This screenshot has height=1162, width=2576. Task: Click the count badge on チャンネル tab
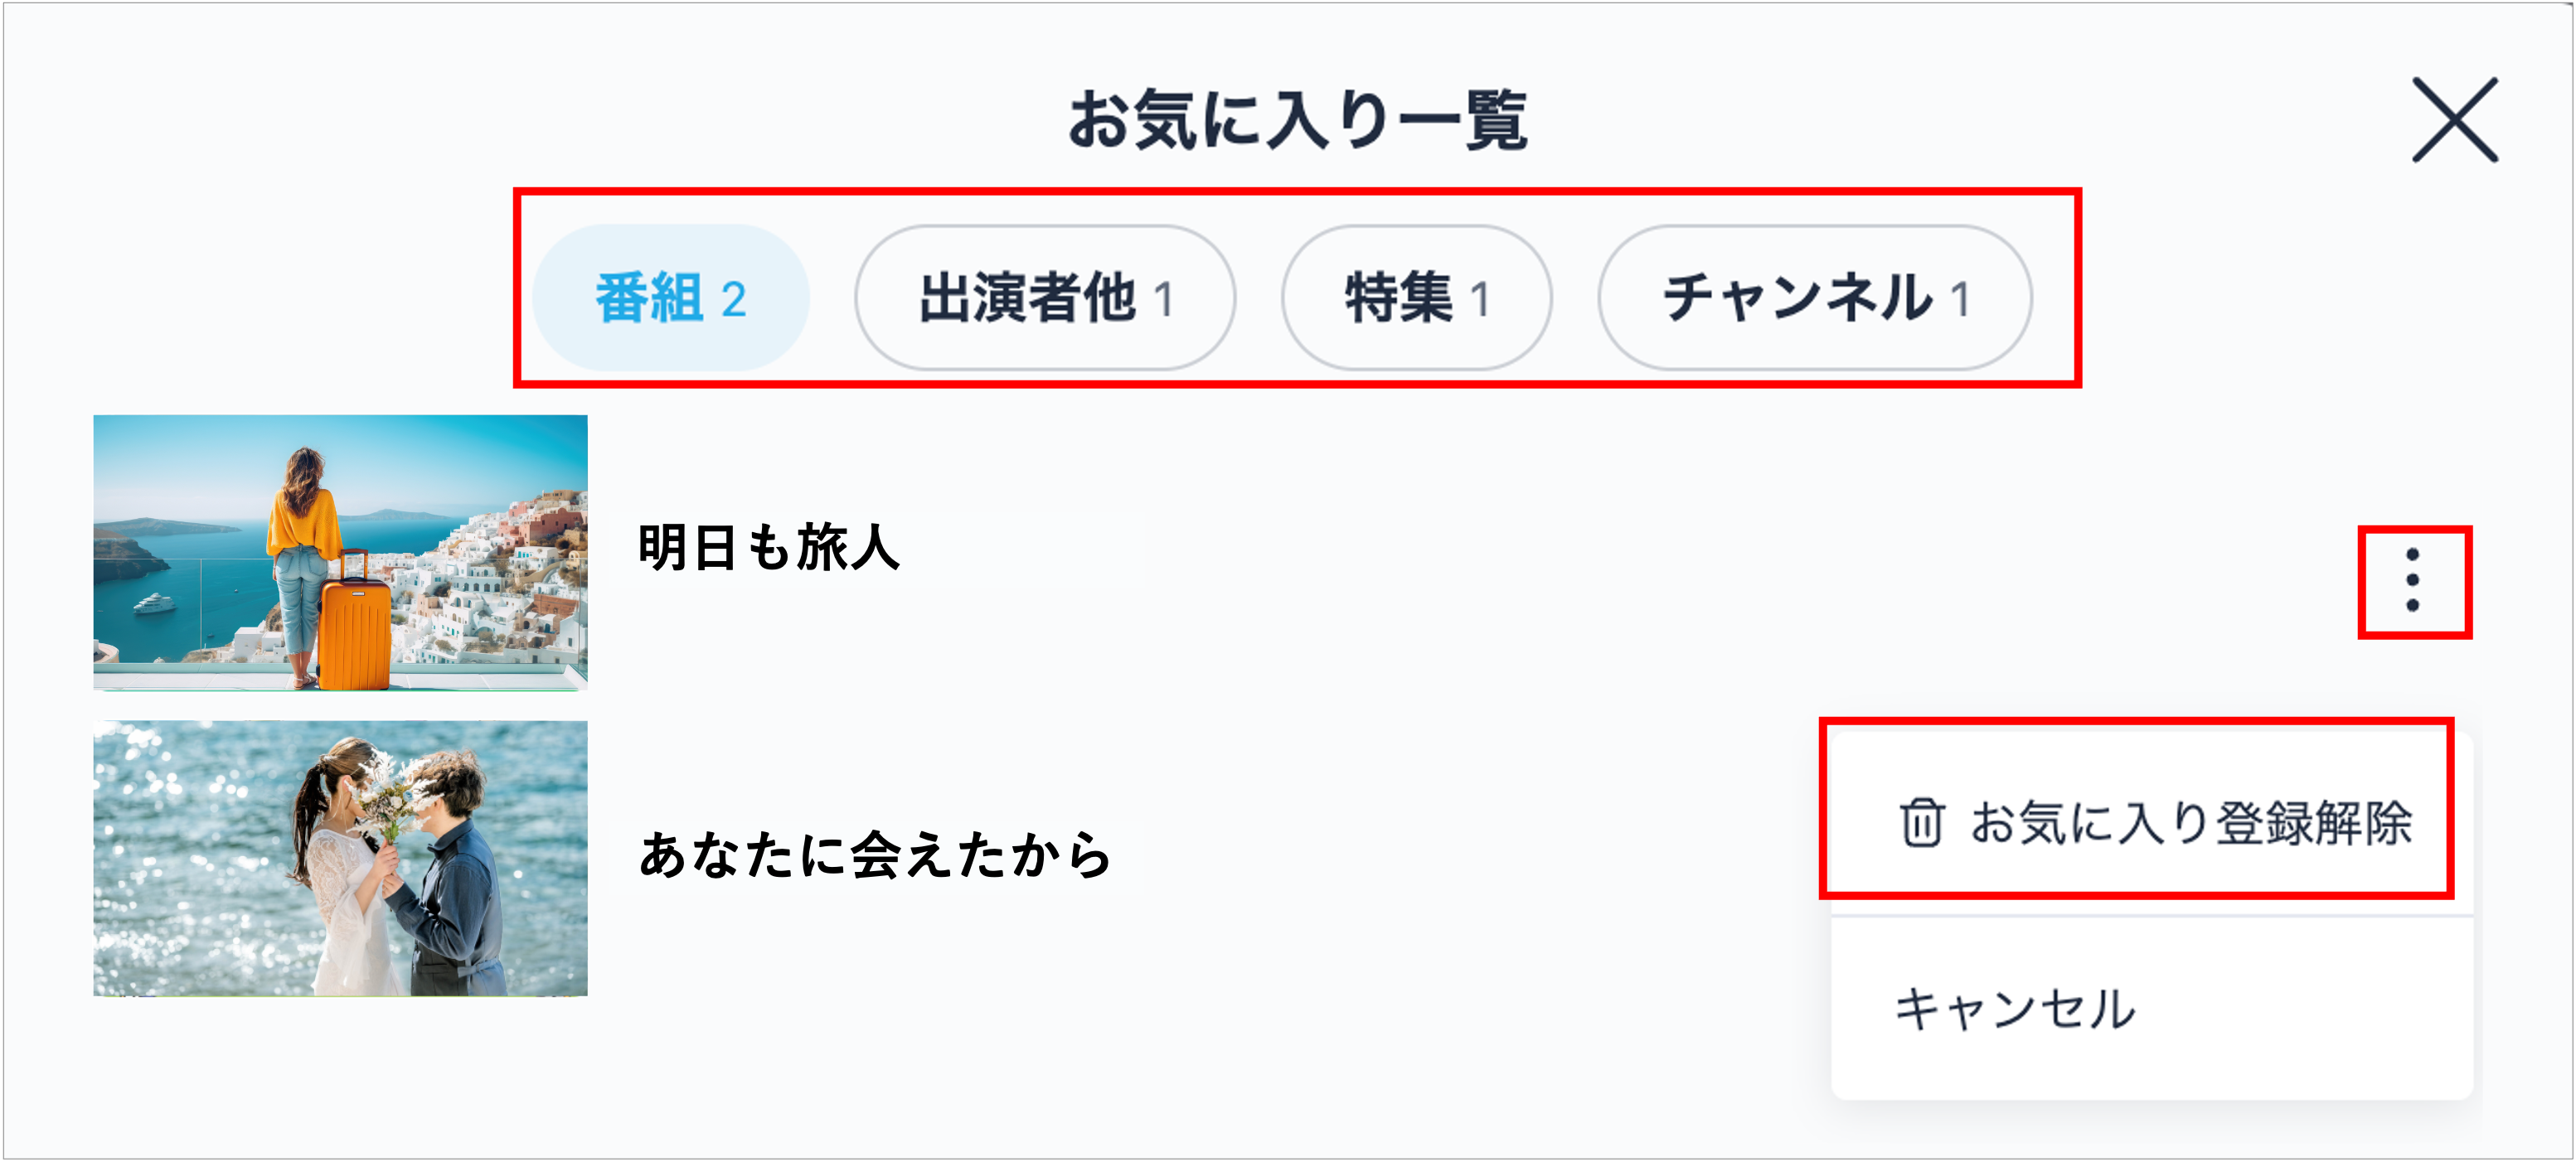pos(1960,300)
